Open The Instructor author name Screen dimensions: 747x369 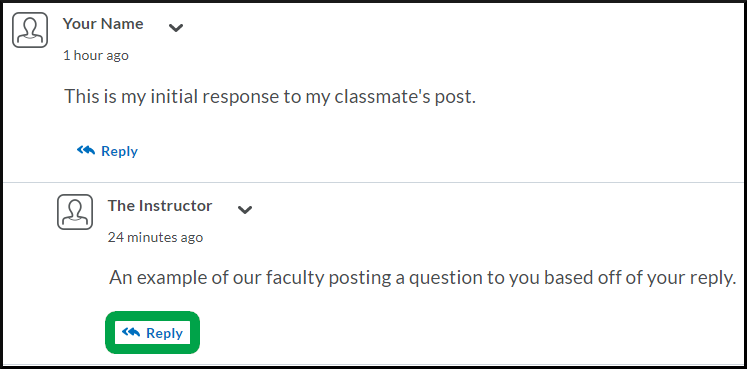(160, 206)
